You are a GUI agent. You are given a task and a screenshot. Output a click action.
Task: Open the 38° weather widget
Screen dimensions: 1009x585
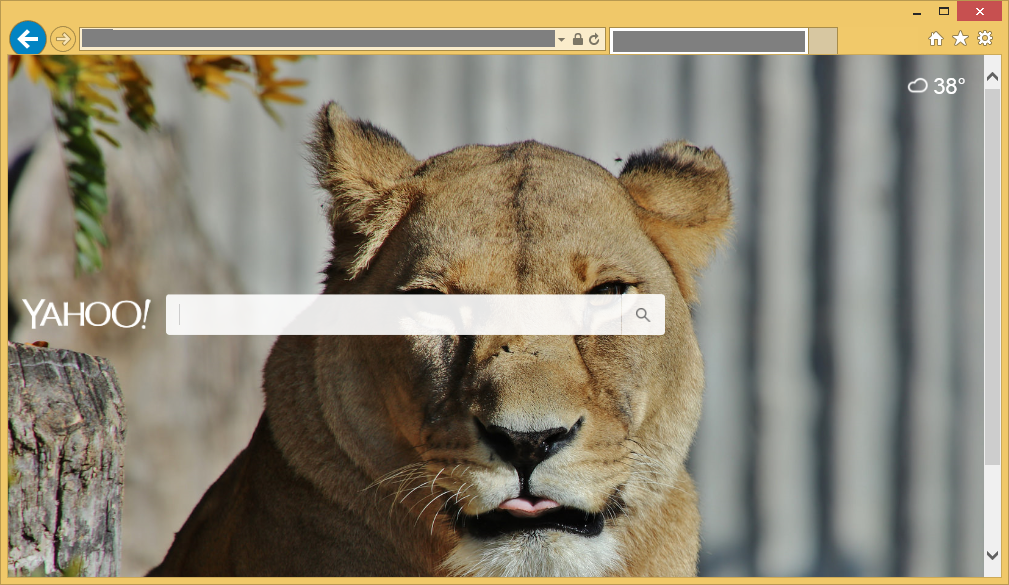coord(936,86)
